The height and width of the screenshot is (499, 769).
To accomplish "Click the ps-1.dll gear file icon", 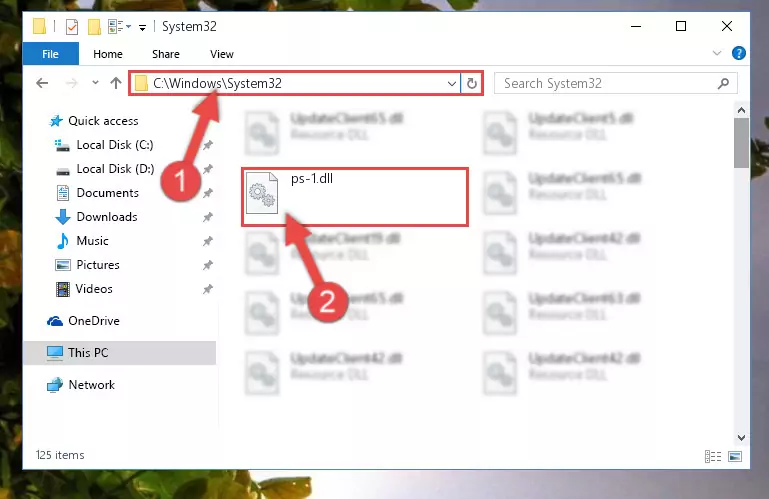I will [x=262, y=193].
